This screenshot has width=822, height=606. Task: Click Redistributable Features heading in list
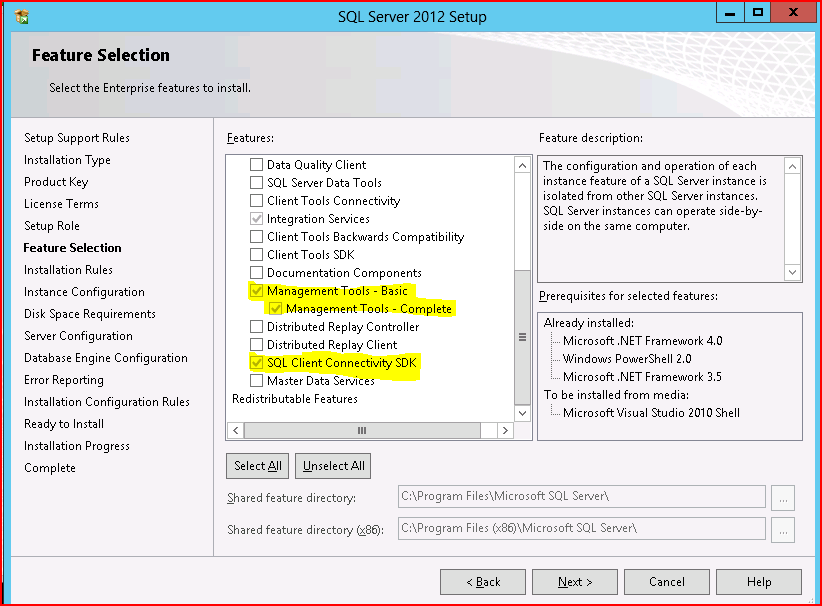pyautogui.click(x=295, y=399)
